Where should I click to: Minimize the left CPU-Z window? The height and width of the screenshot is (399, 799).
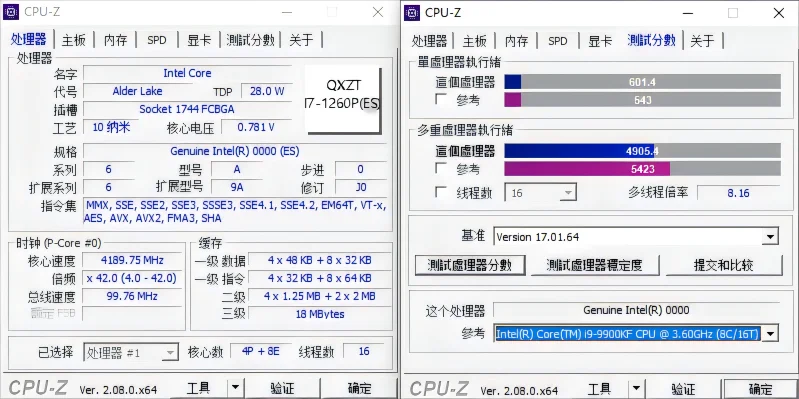[x=286, y=12]
